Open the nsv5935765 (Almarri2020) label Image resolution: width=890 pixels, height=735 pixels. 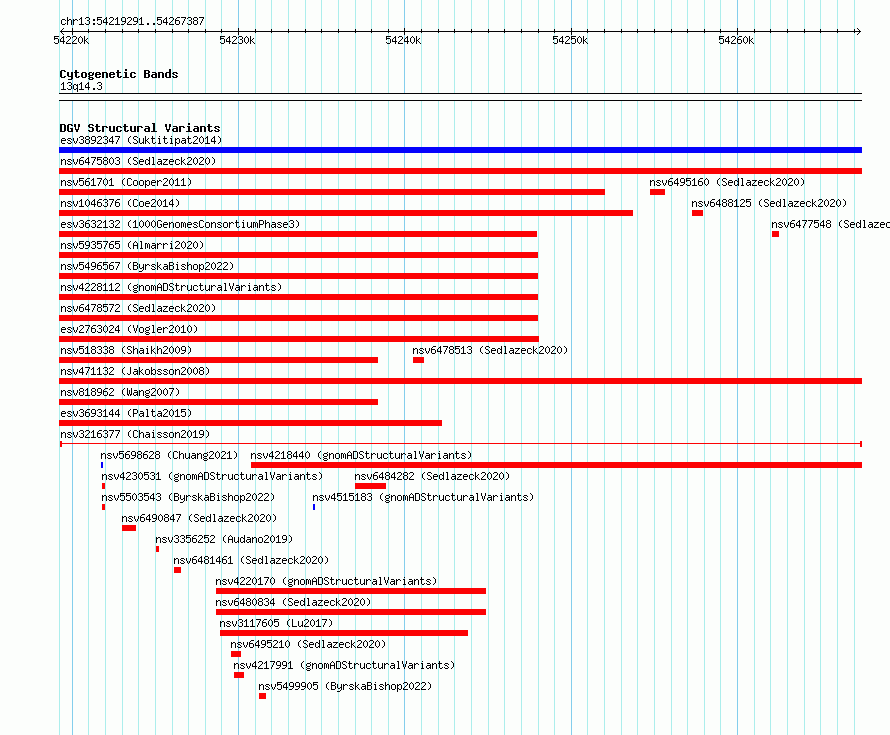point(132,245)
